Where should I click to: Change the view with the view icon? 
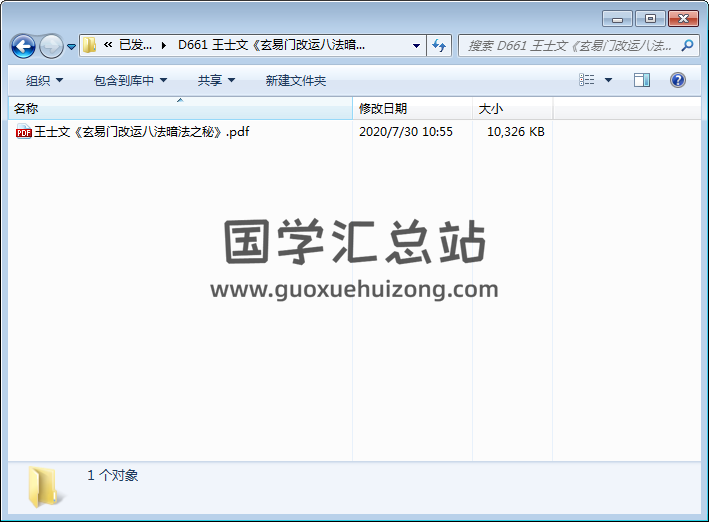tap(586, 80)
